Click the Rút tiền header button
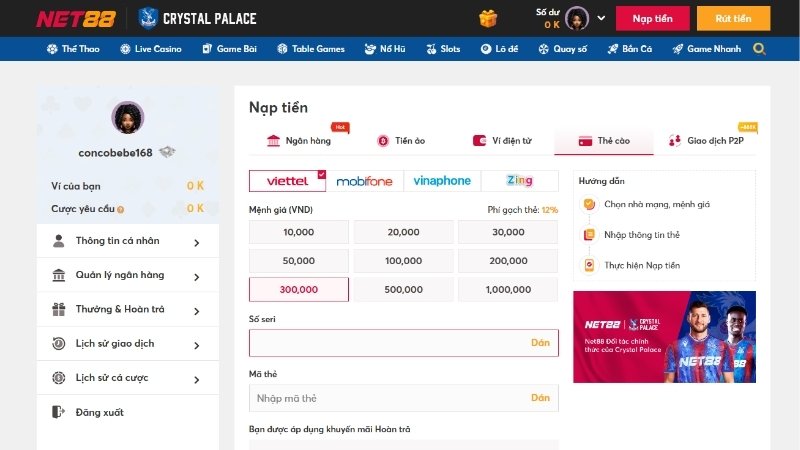Image resolution: width=800 pixels, height=450 pixels. point(733,18)
